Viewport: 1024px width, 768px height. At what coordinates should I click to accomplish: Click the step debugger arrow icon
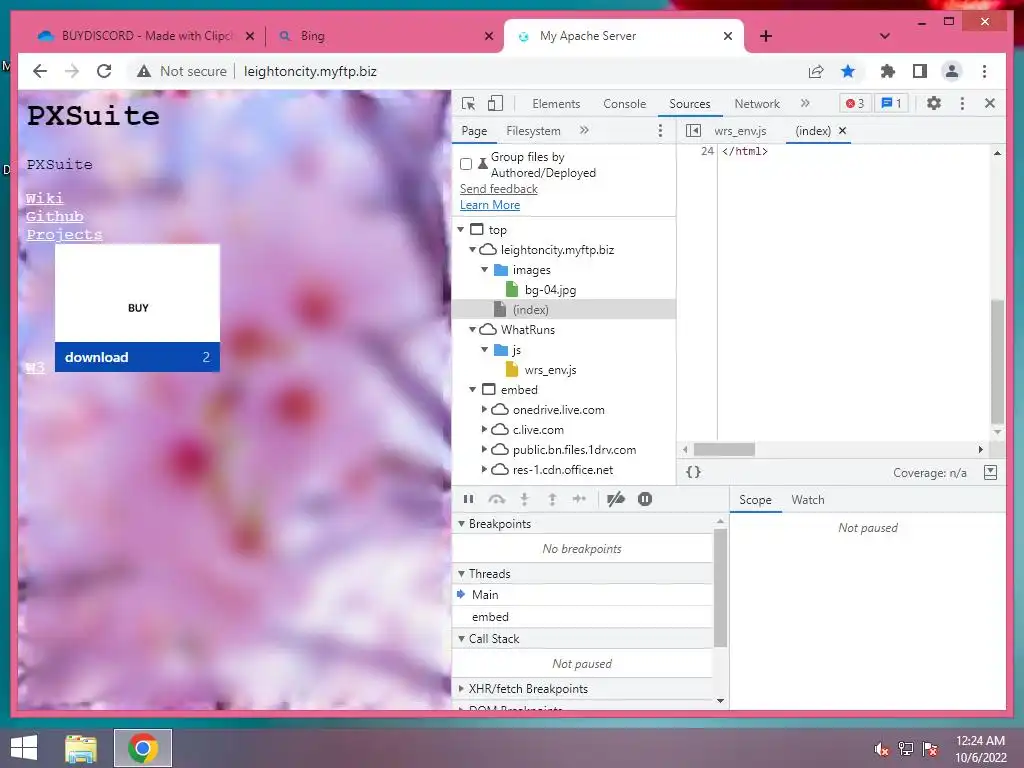coord(579,500)
